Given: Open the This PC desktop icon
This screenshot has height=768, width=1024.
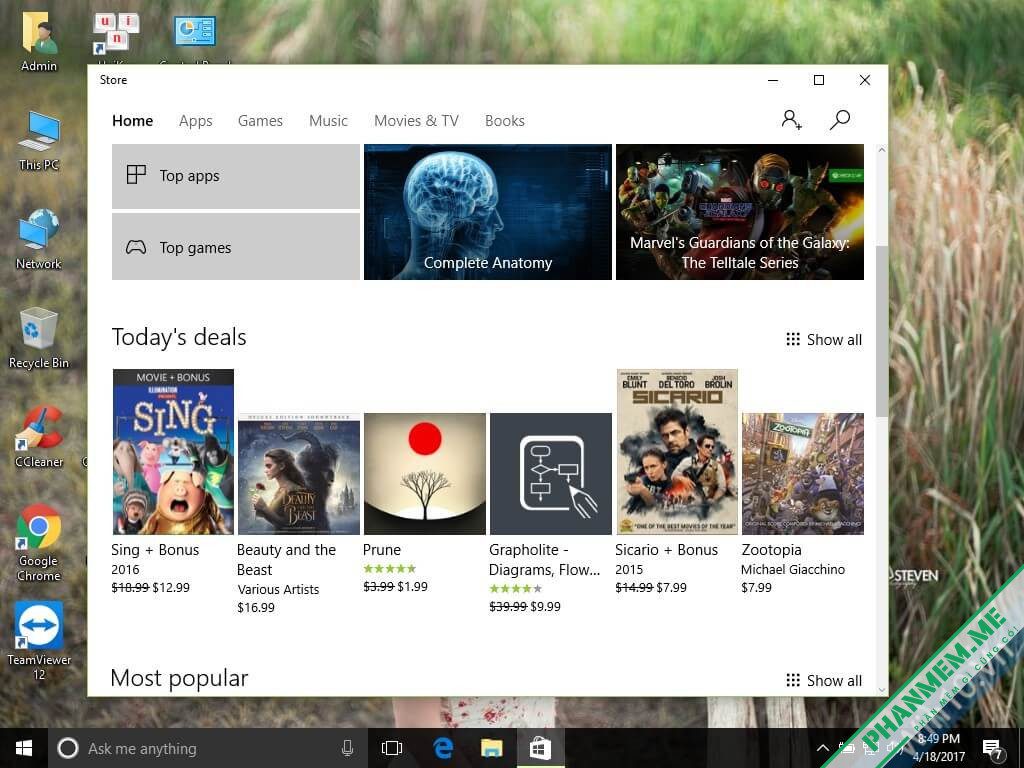Looking at the screenshot, I should (x=39, y=141).
